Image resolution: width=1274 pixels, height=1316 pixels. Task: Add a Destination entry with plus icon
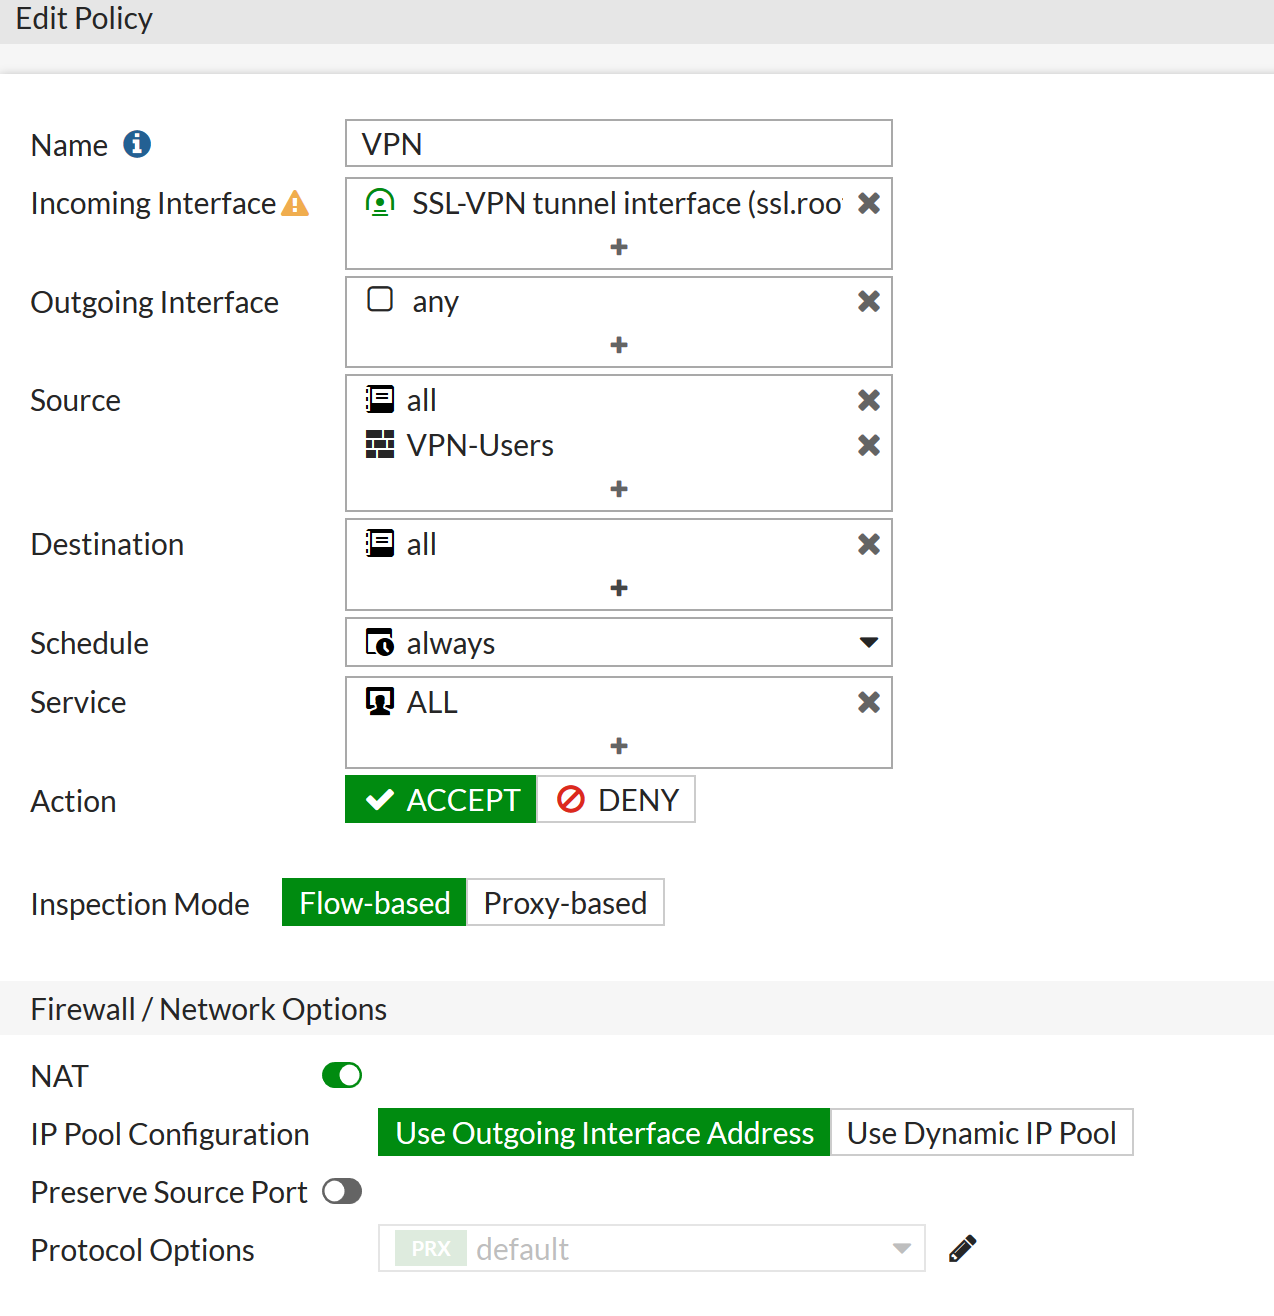619,588
